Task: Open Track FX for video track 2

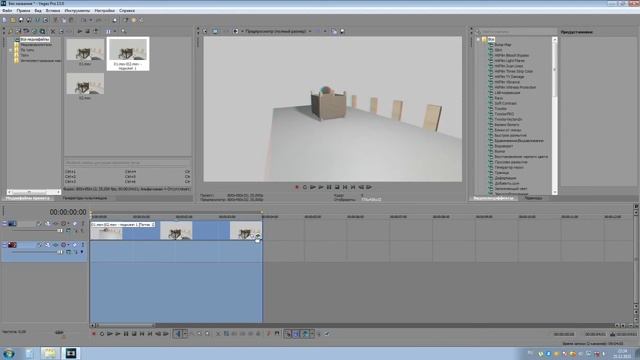Action: (x=56, y=245)
